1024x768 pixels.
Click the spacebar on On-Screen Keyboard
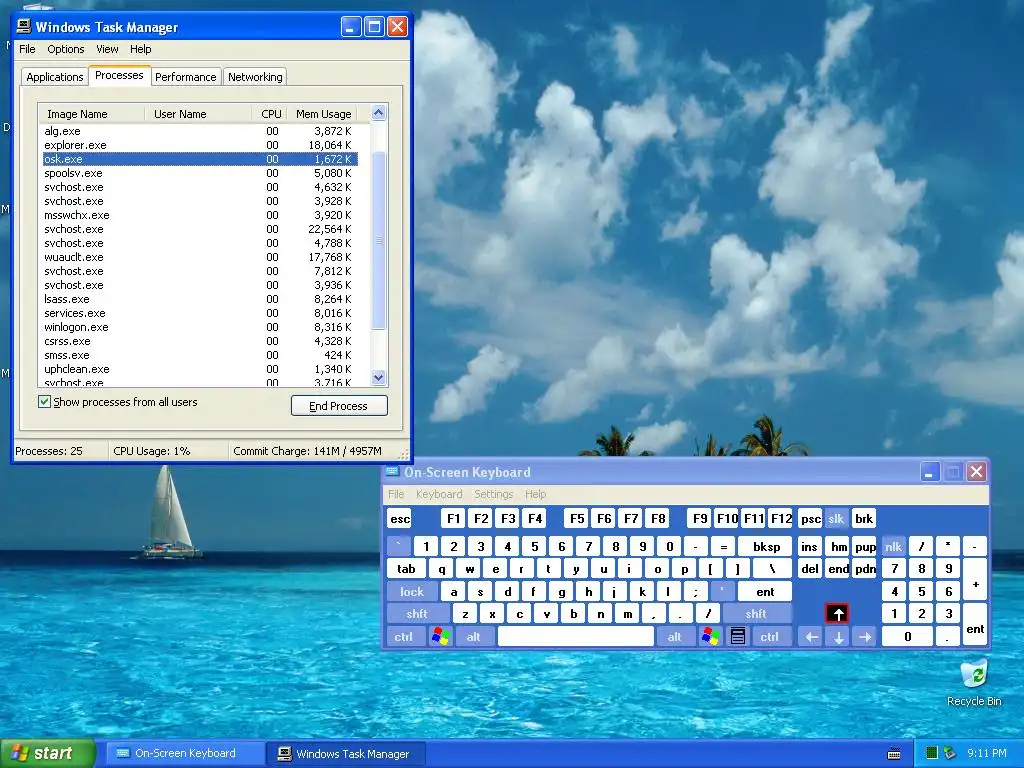(575, 636)
